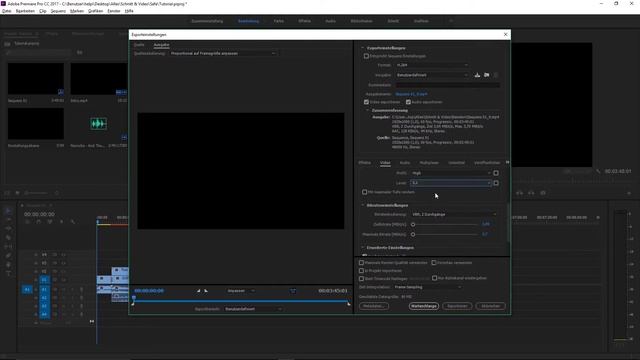
Task: Click the Ausgabename link
Action: pos(411,94)
